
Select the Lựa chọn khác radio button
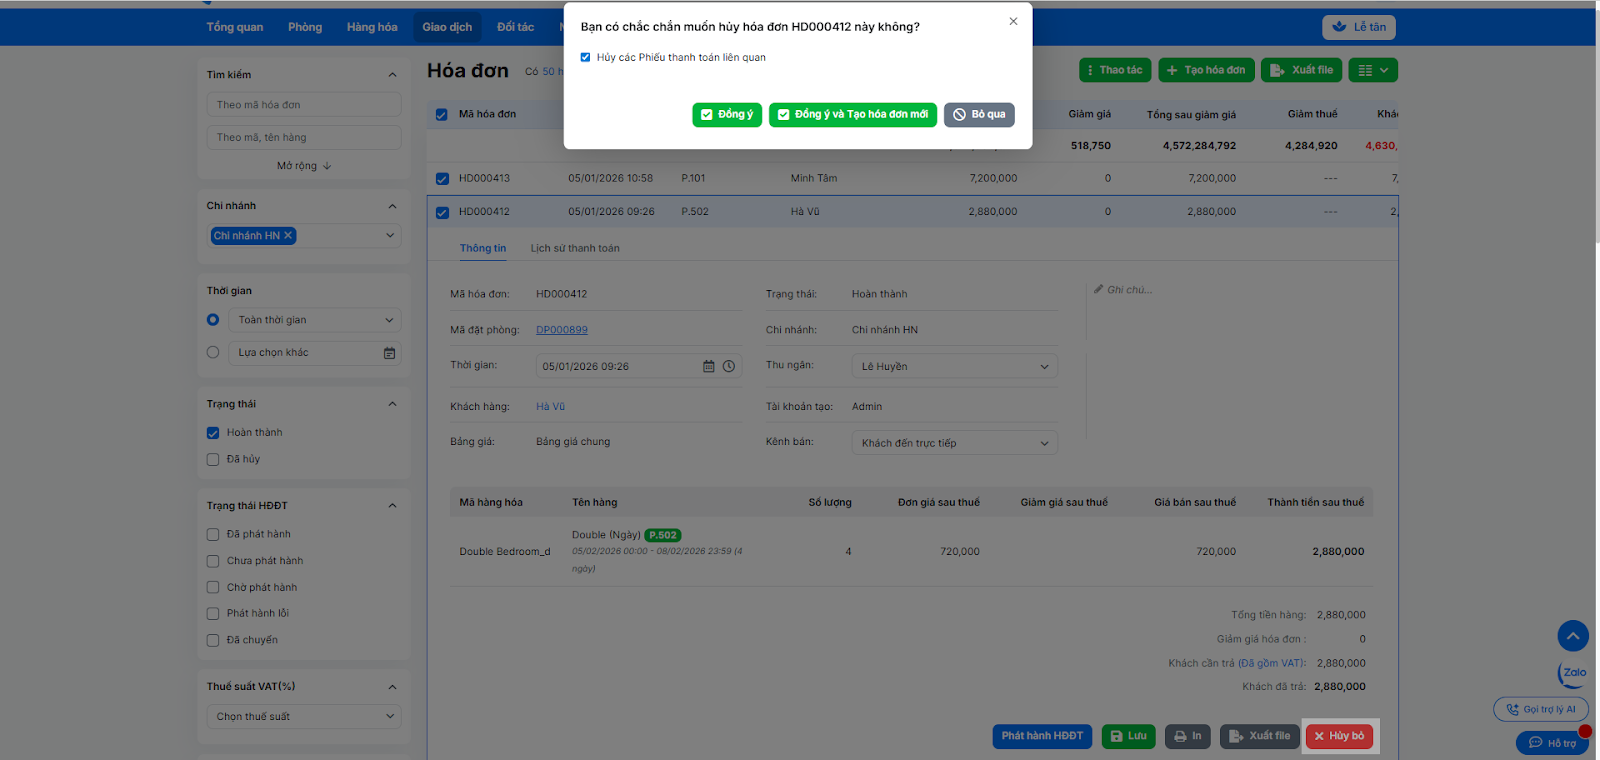coord(213,352)
